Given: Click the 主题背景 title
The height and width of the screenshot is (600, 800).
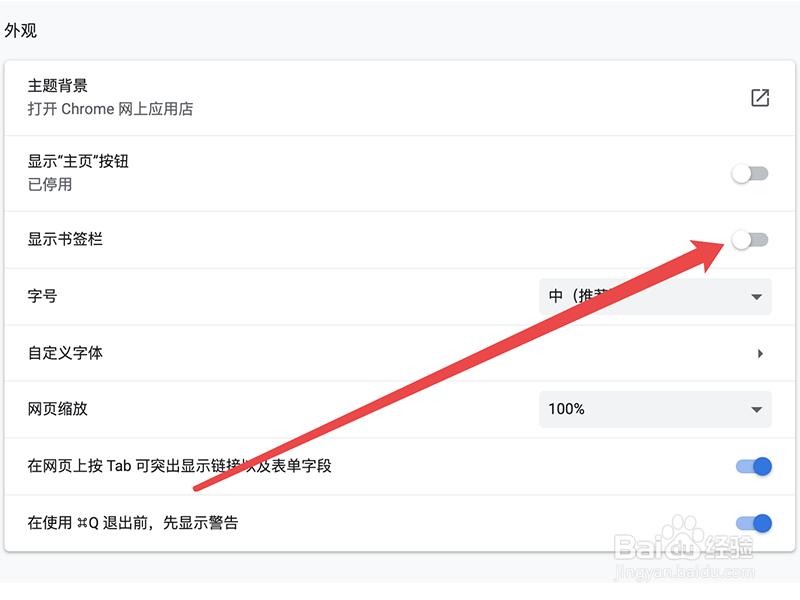Looking at the screenshot, I should click(58, 86).
